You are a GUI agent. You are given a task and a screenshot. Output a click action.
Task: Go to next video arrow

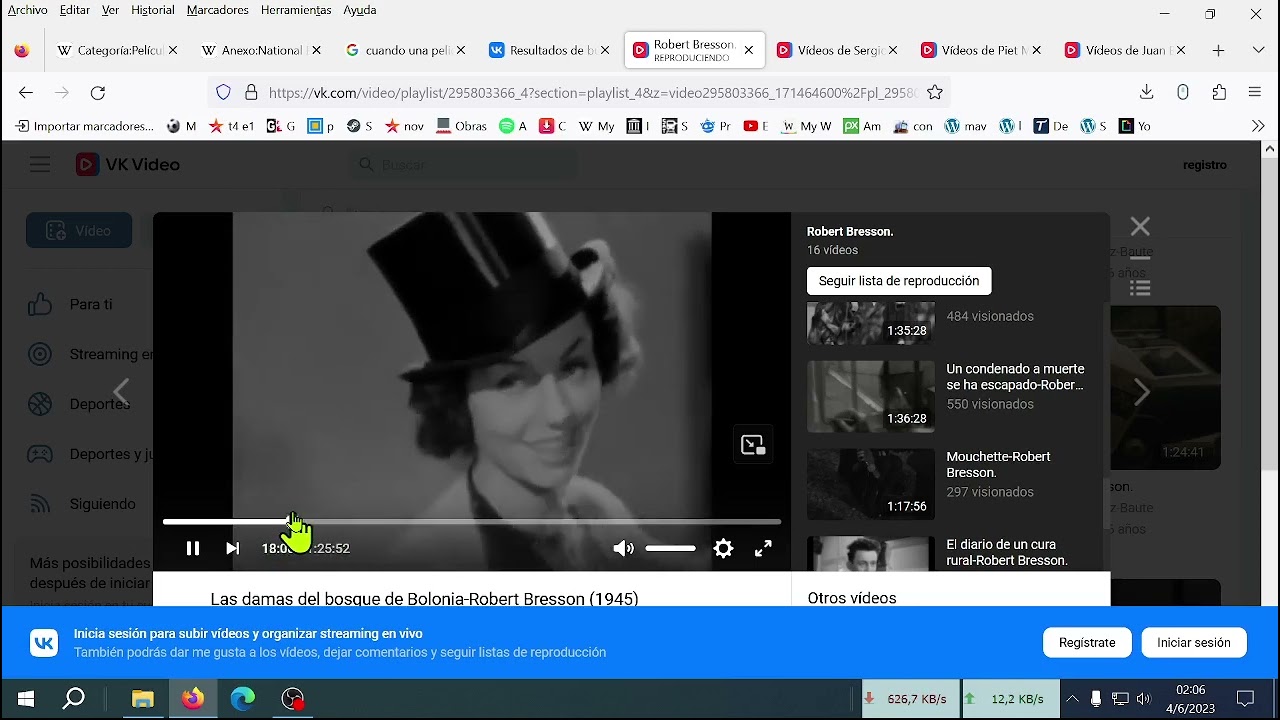click(x=1141, y=392)
